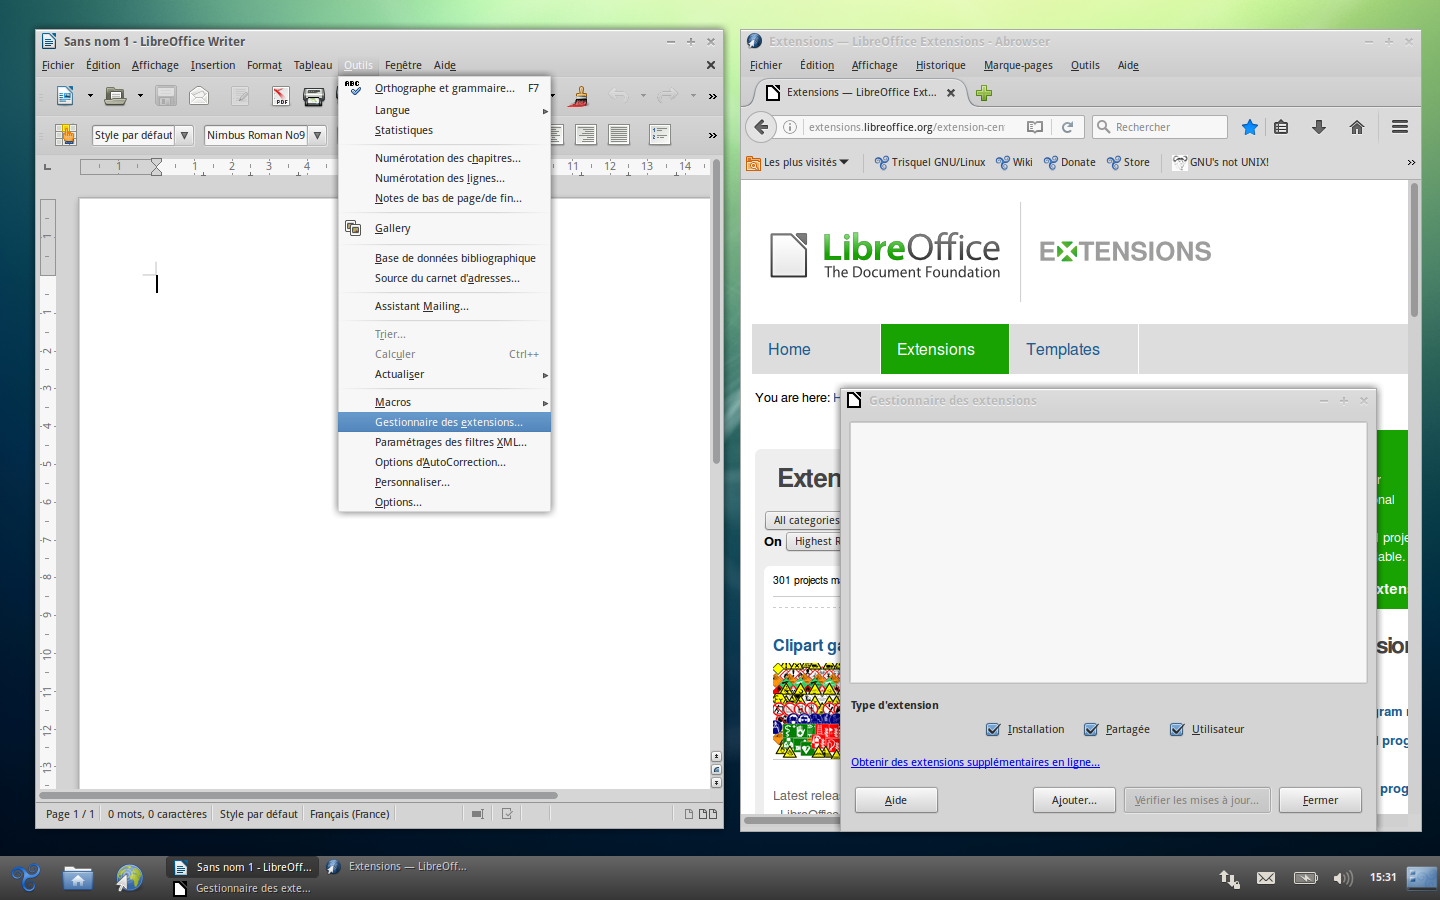Choose Options d'AutoCorrection menu entry
This screenshot has height=900, width=1440.
(x=444, y=462)
